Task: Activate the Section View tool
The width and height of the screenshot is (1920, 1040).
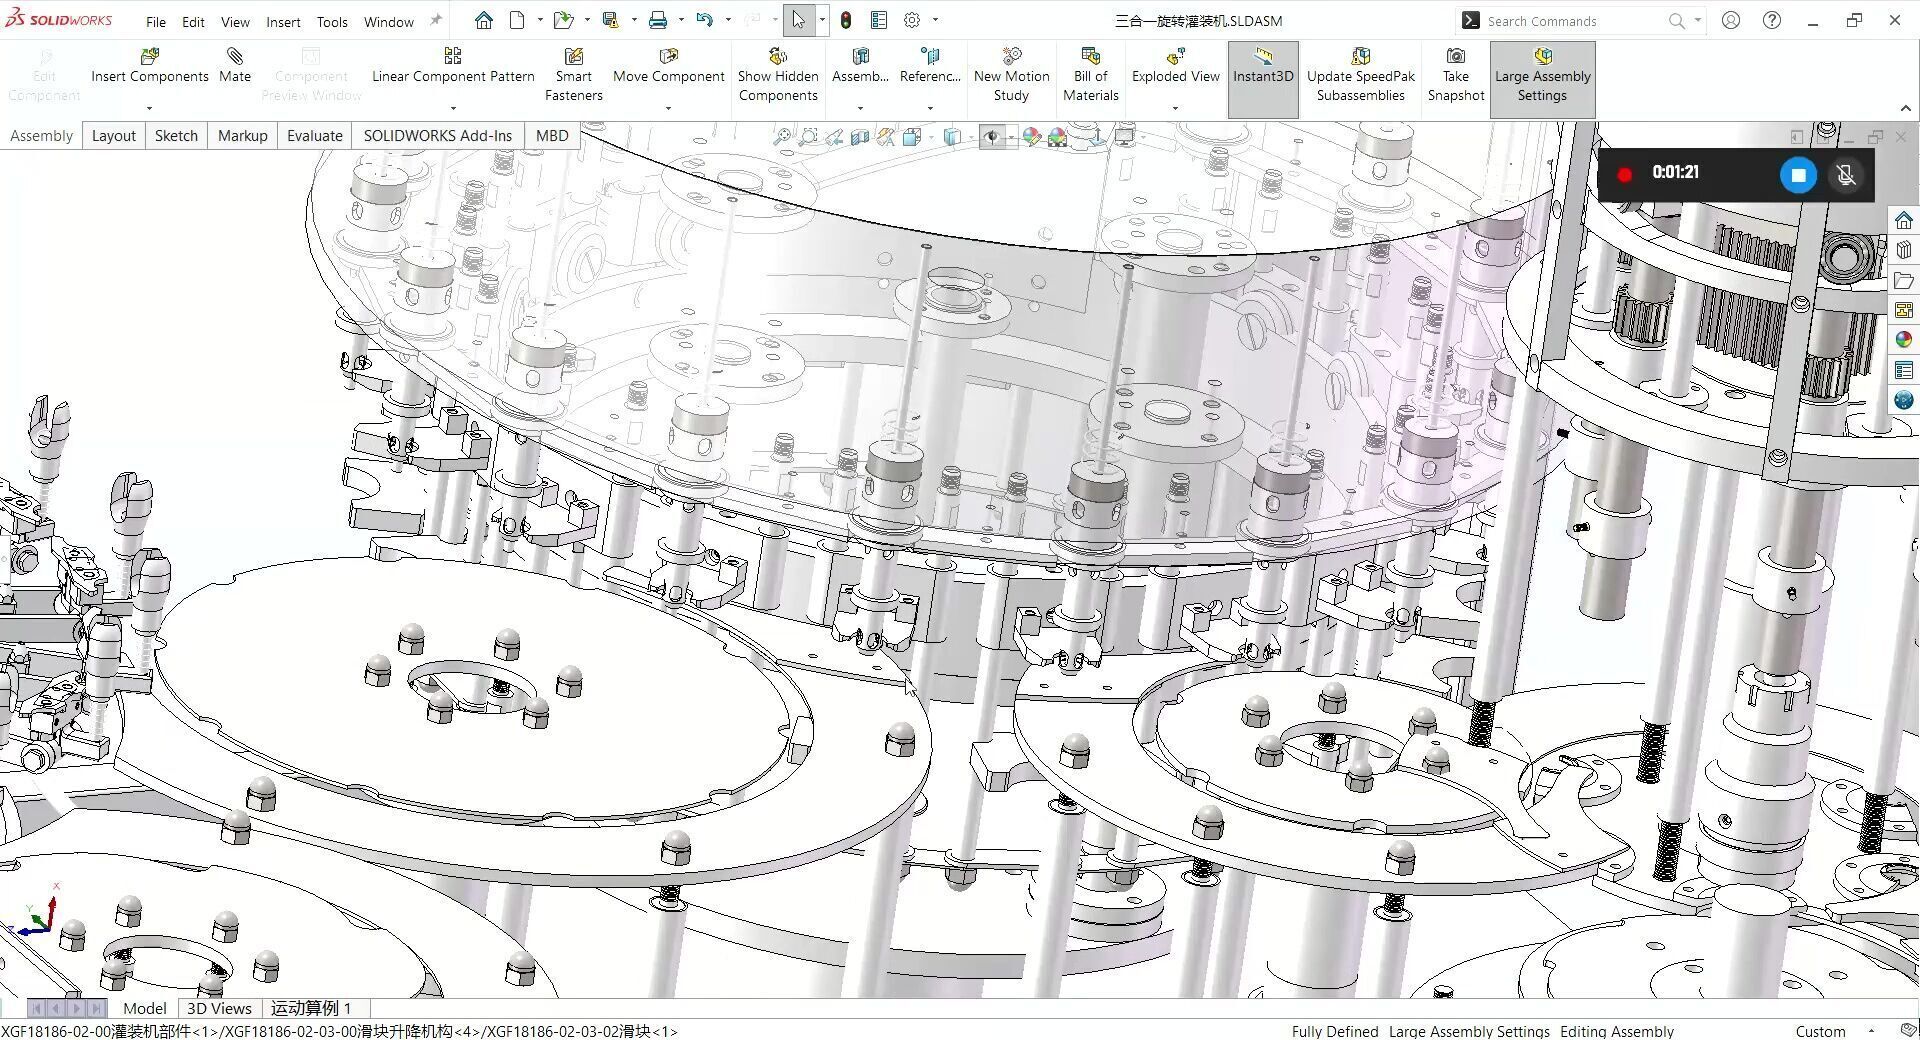Action: [x=860, y=137]
